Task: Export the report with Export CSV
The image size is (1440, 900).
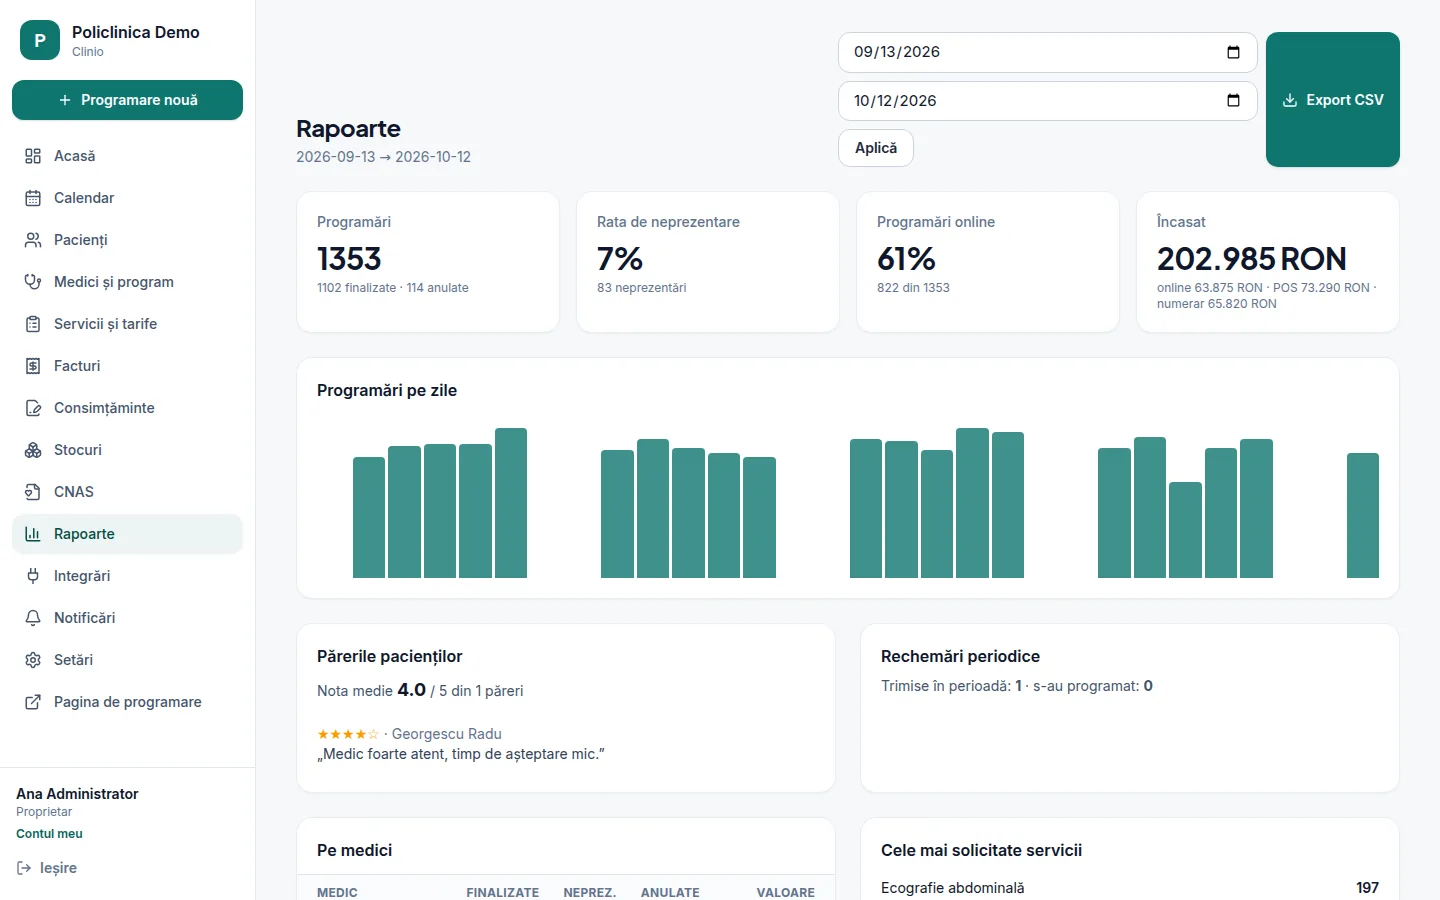Action: 1333,100
